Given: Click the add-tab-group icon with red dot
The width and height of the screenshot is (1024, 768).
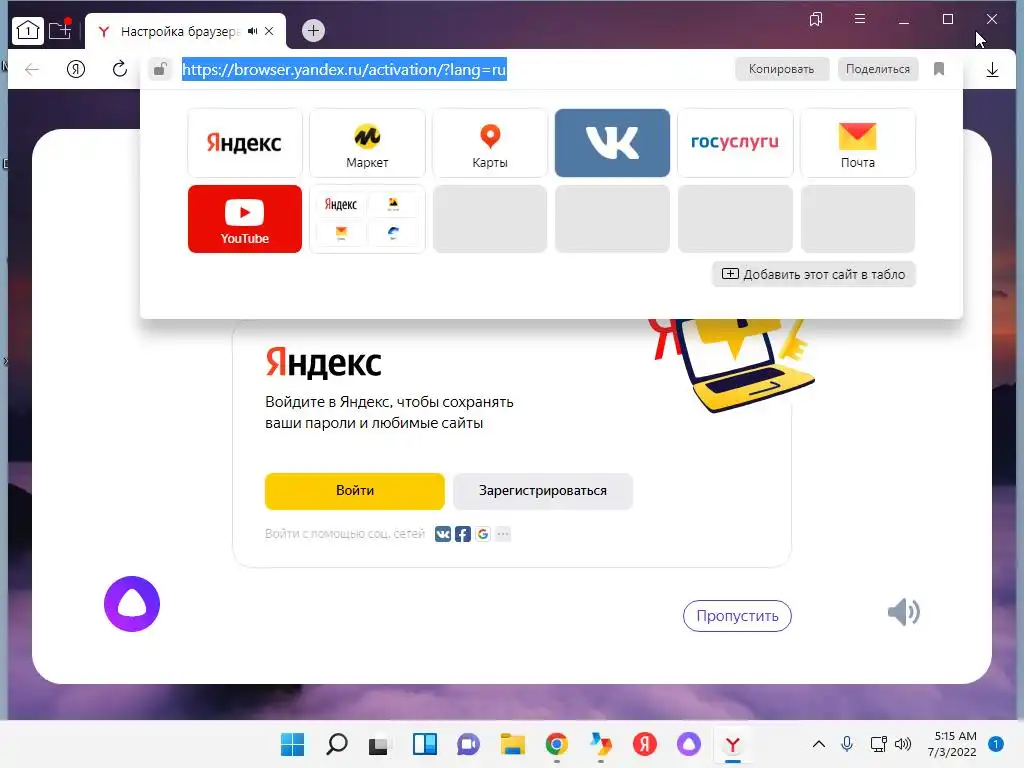Looking at the screenshot, I should coord(60,29).
